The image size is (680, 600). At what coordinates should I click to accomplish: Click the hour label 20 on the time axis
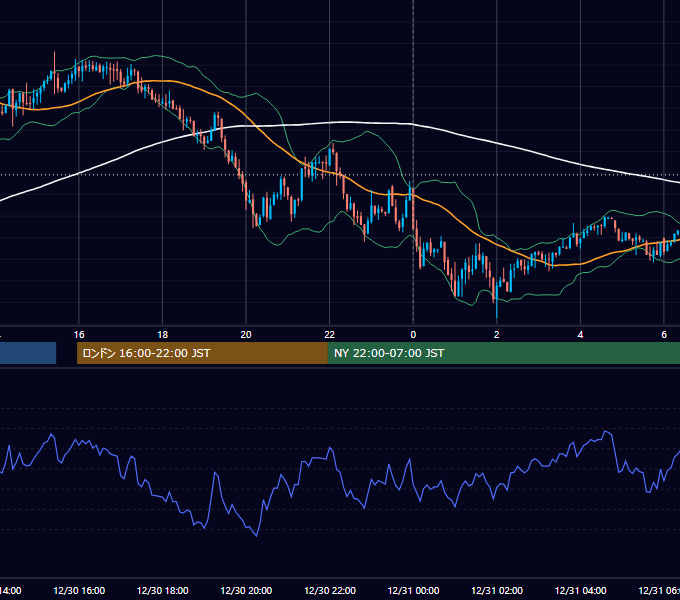pyautogui.click(x=246, y=335)
